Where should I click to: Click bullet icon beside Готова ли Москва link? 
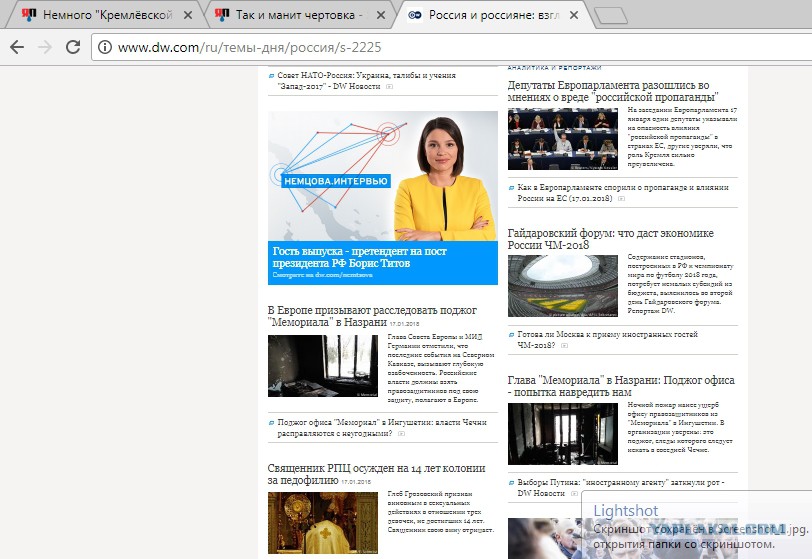coord(511,334)
